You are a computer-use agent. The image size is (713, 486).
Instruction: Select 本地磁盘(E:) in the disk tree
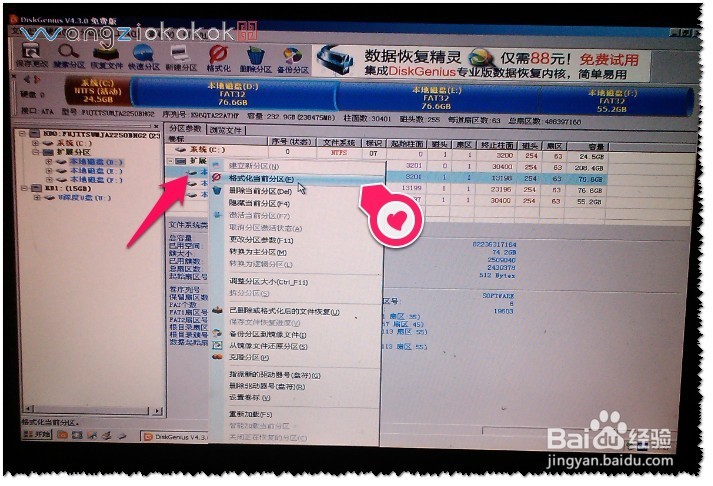pyautogui.click(x=95, y=171)
